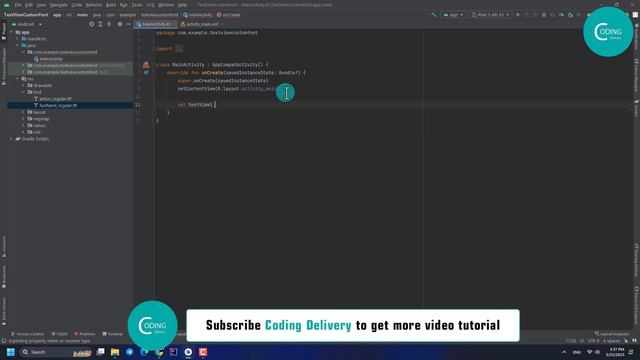This screenshot has height=360, width=640.
Task: Click the Debug app bug icon
Action: click(x=544, y=15)
